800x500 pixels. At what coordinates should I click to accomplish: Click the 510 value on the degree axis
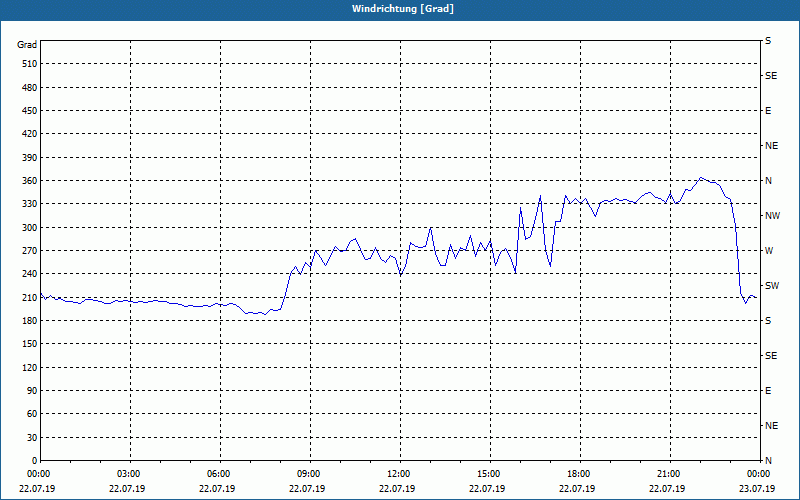coord(29,64)
